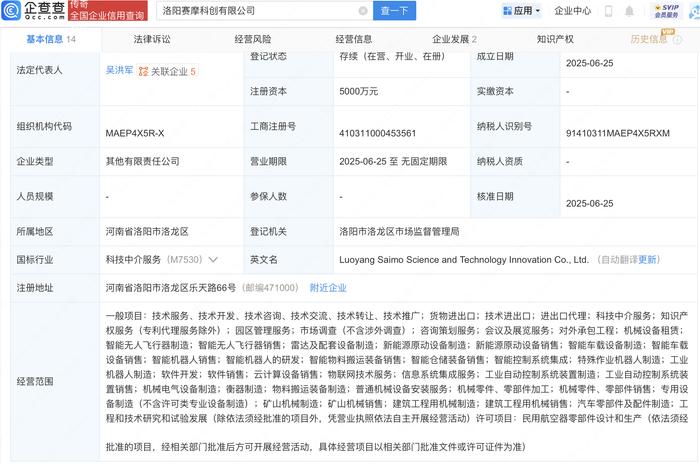Switch to the 经营风险 tab
This screenshot has width=700, height=464.
click(x=253, y=39)
